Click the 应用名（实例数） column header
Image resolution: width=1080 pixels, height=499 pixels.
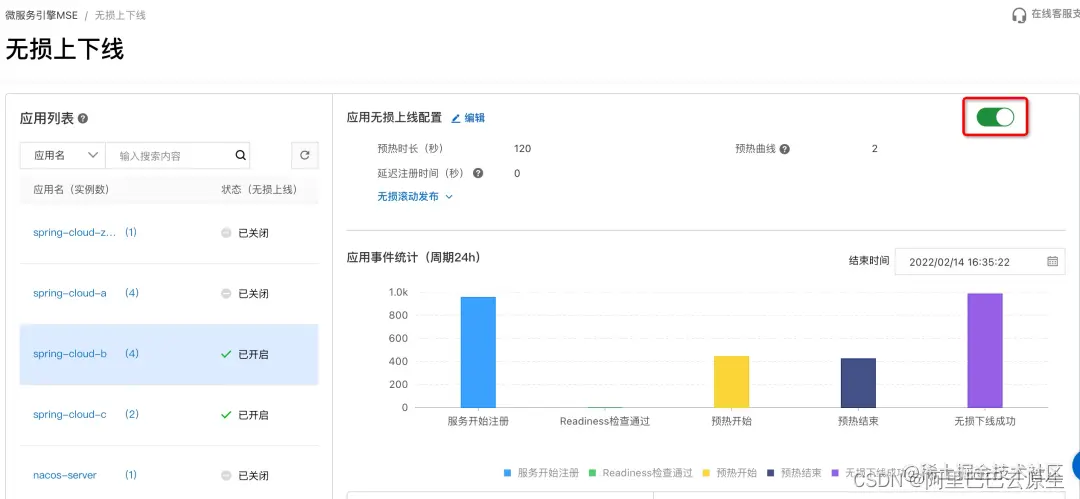pyautogui.click(x=72, y=190)
